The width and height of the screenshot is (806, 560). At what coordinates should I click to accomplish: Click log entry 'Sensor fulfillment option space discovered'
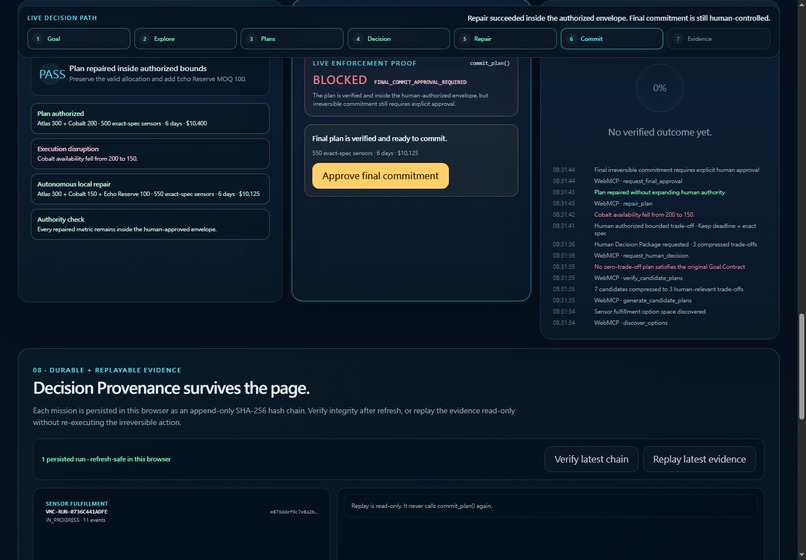point(650,312)
